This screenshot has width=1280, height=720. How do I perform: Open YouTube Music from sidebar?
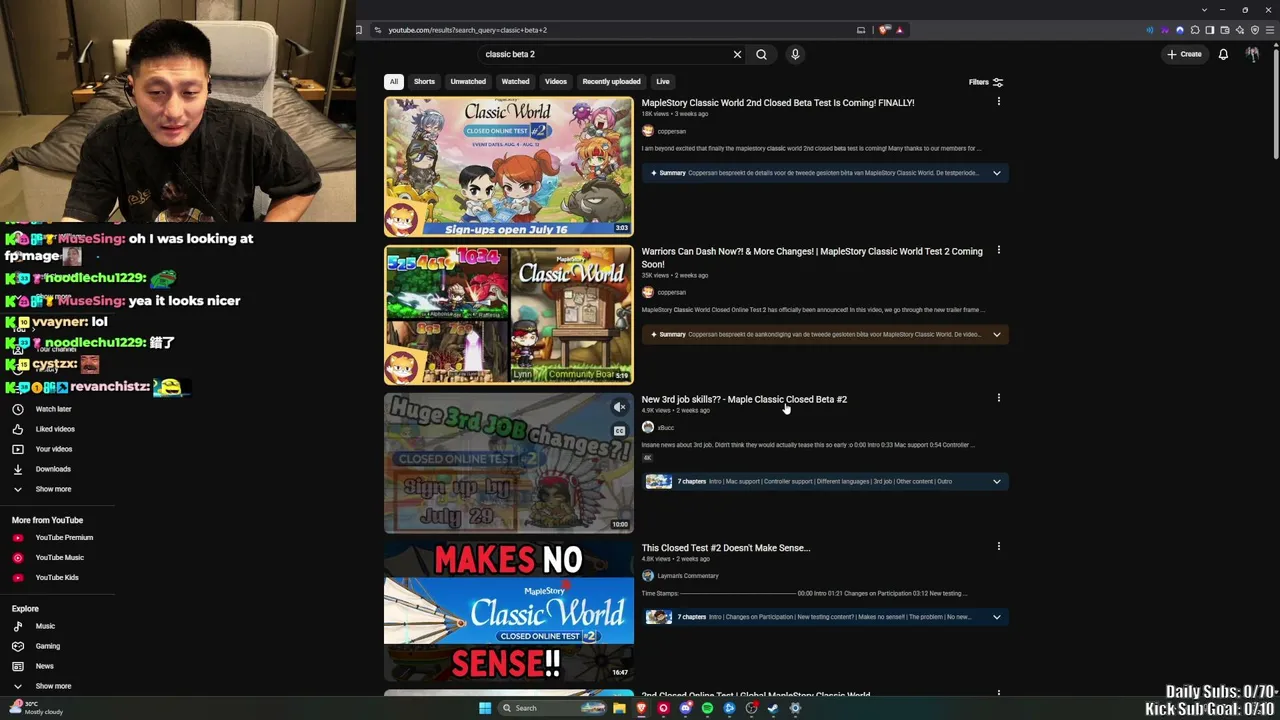[x=60, y=558]
